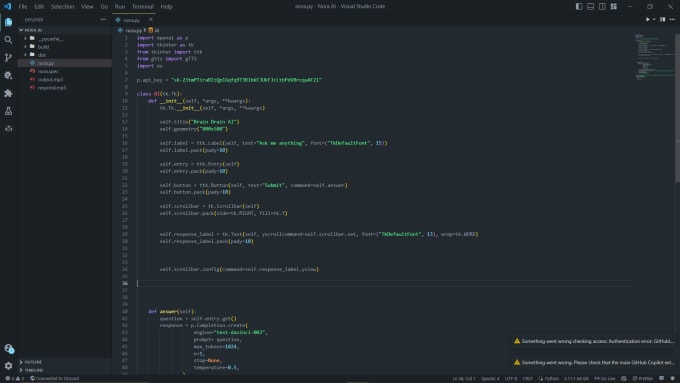Customize layout from title bar icon
The image size is (680, 383).
[x=614, y=7]
